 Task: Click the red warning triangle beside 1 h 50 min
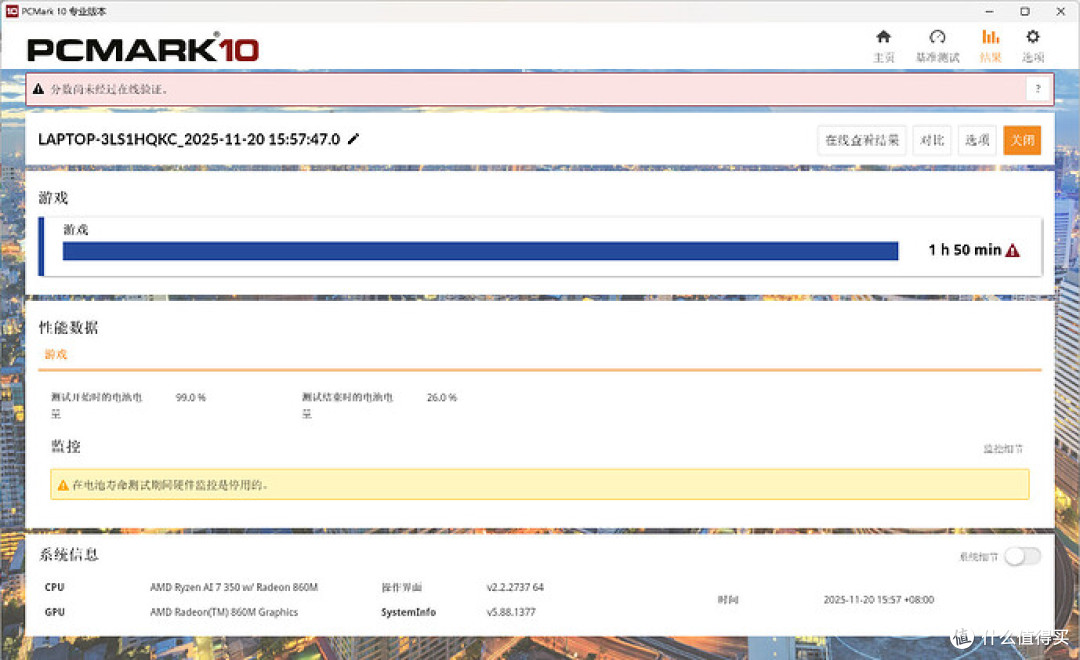pyautogui.click(x=1012, y=250)
